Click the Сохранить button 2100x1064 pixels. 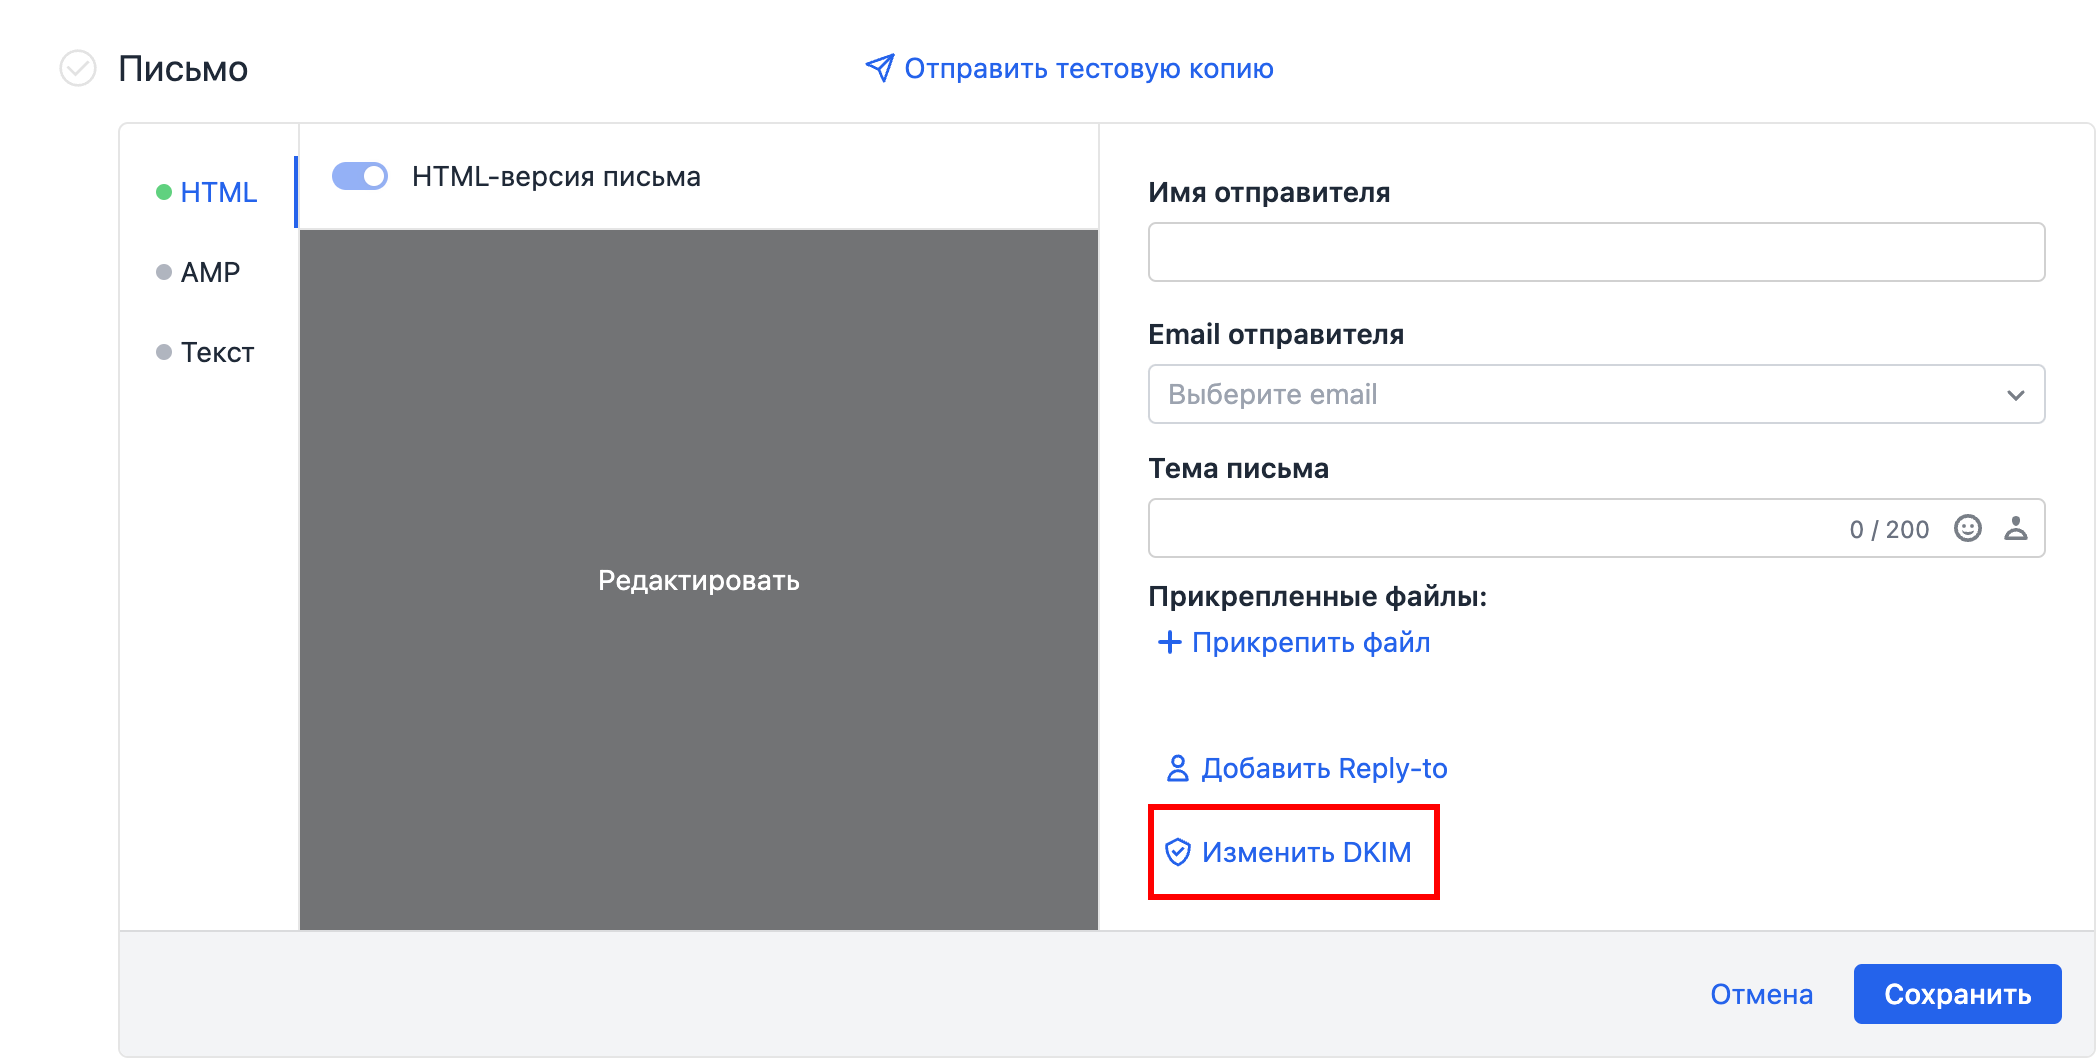[1957, 994]
